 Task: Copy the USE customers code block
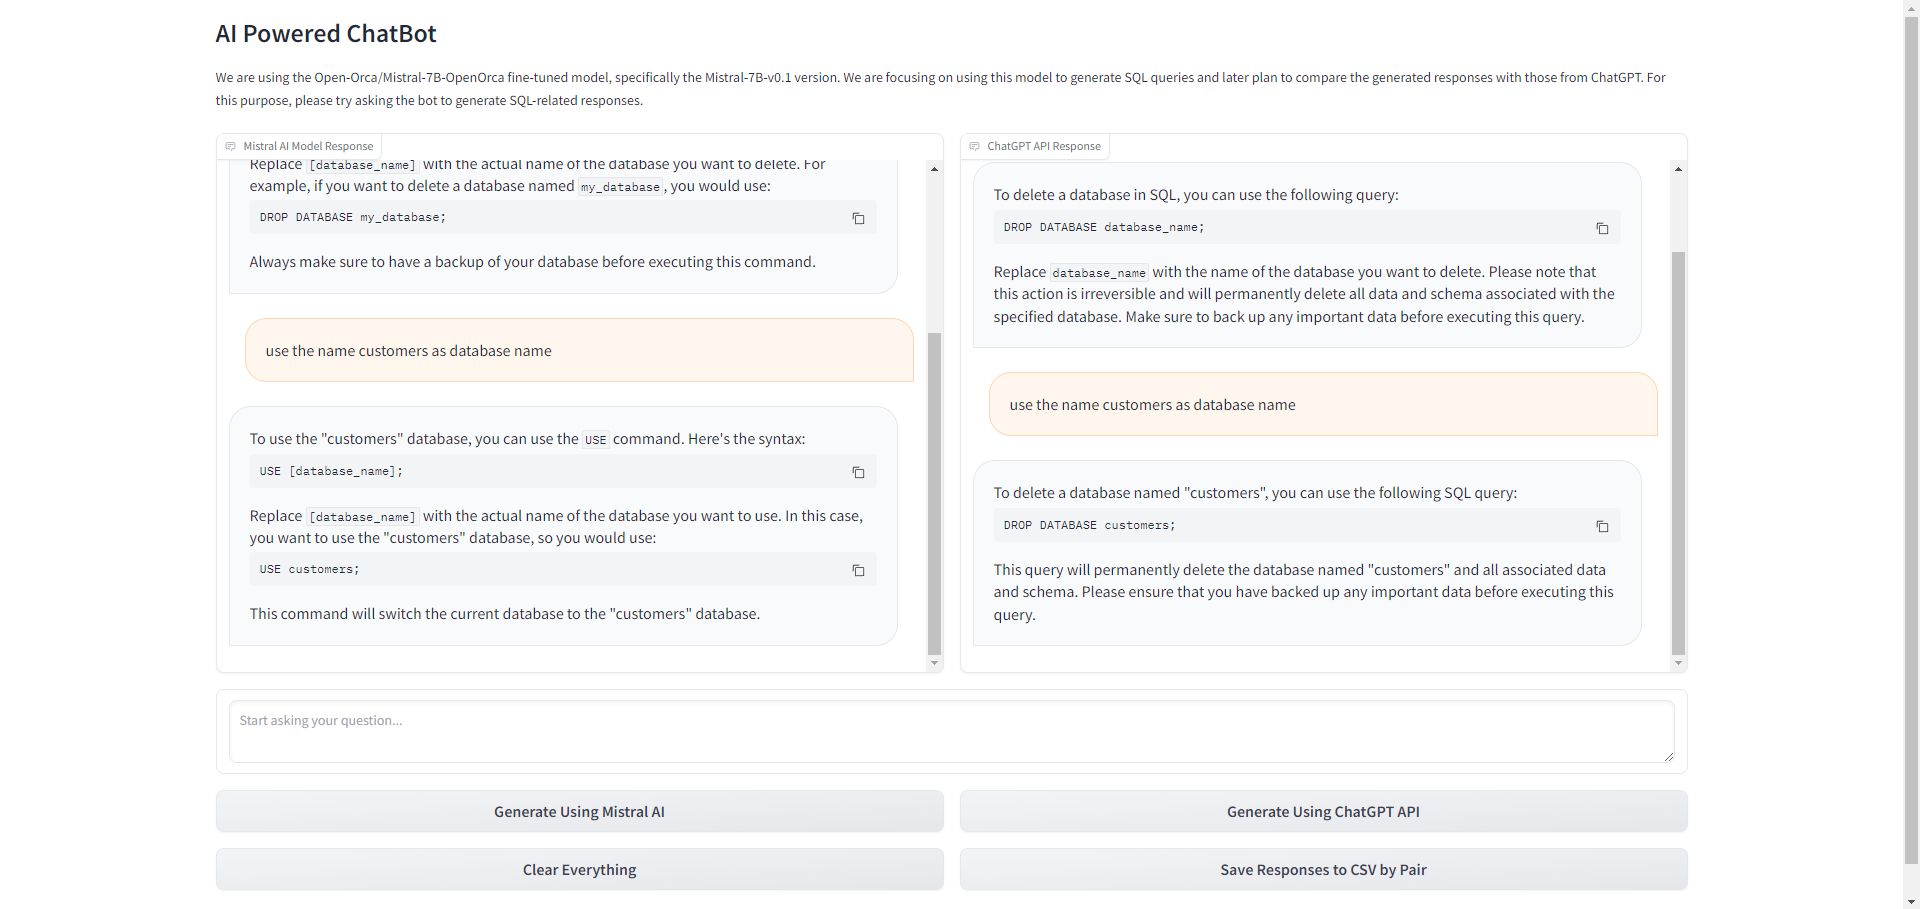pos(858,570)
